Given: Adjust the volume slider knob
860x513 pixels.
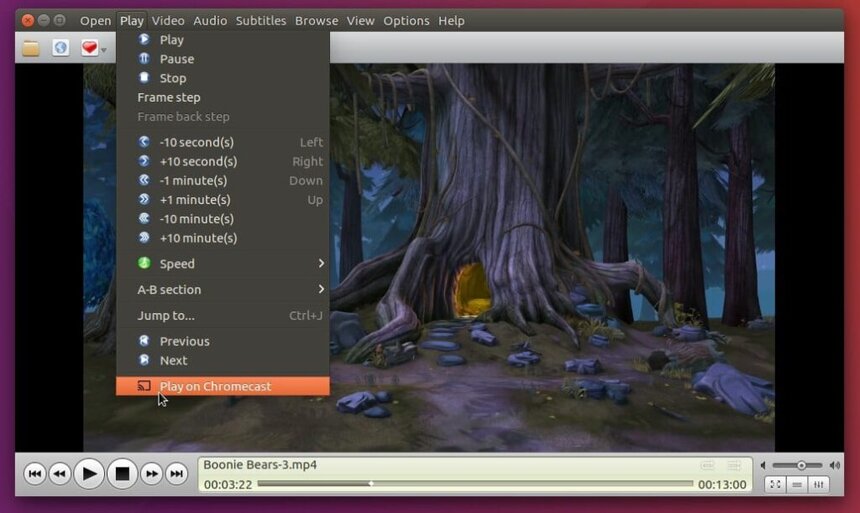Looking at the screenshot, I should click(x=801, y=465).
